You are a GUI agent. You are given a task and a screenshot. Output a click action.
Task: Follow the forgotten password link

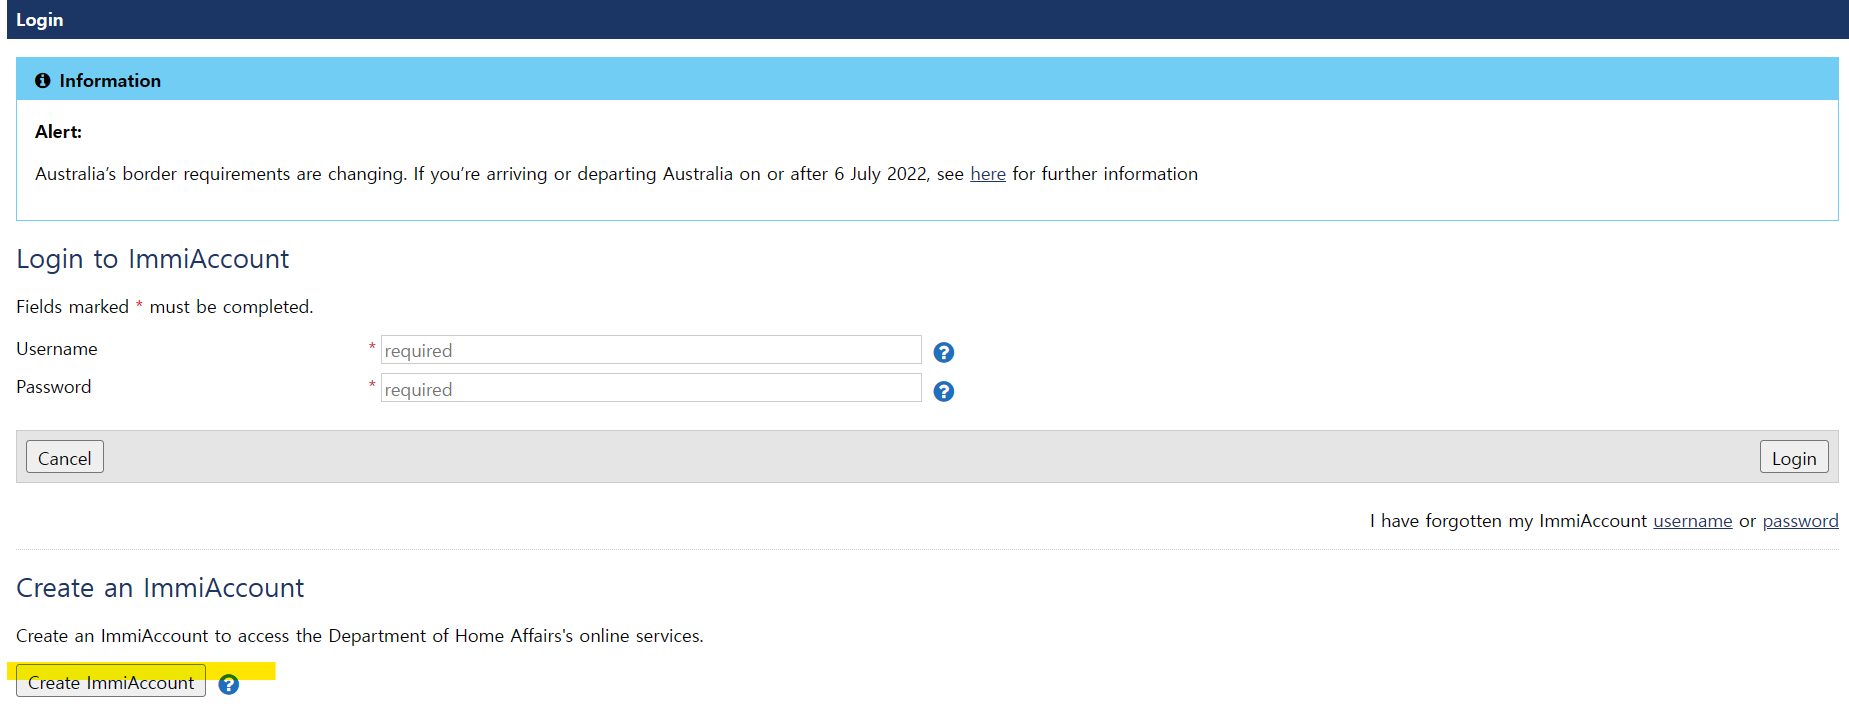point(1800,521)
